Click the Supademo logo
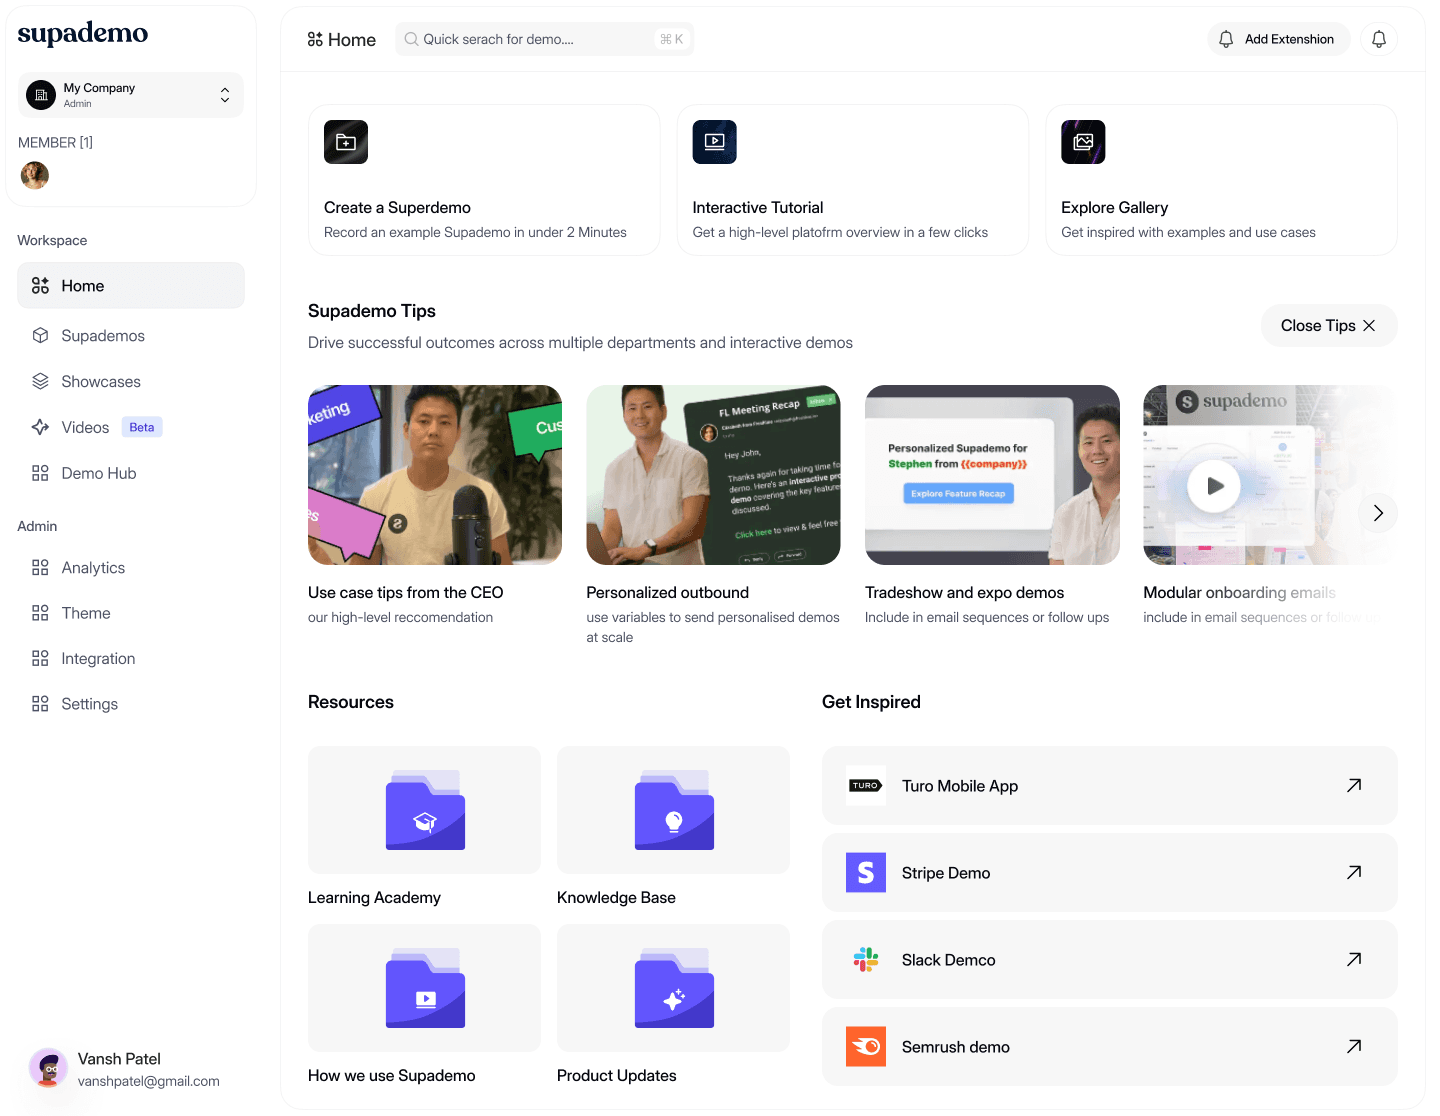Screen dimensions: 1440x1116 tap(83, 34)
